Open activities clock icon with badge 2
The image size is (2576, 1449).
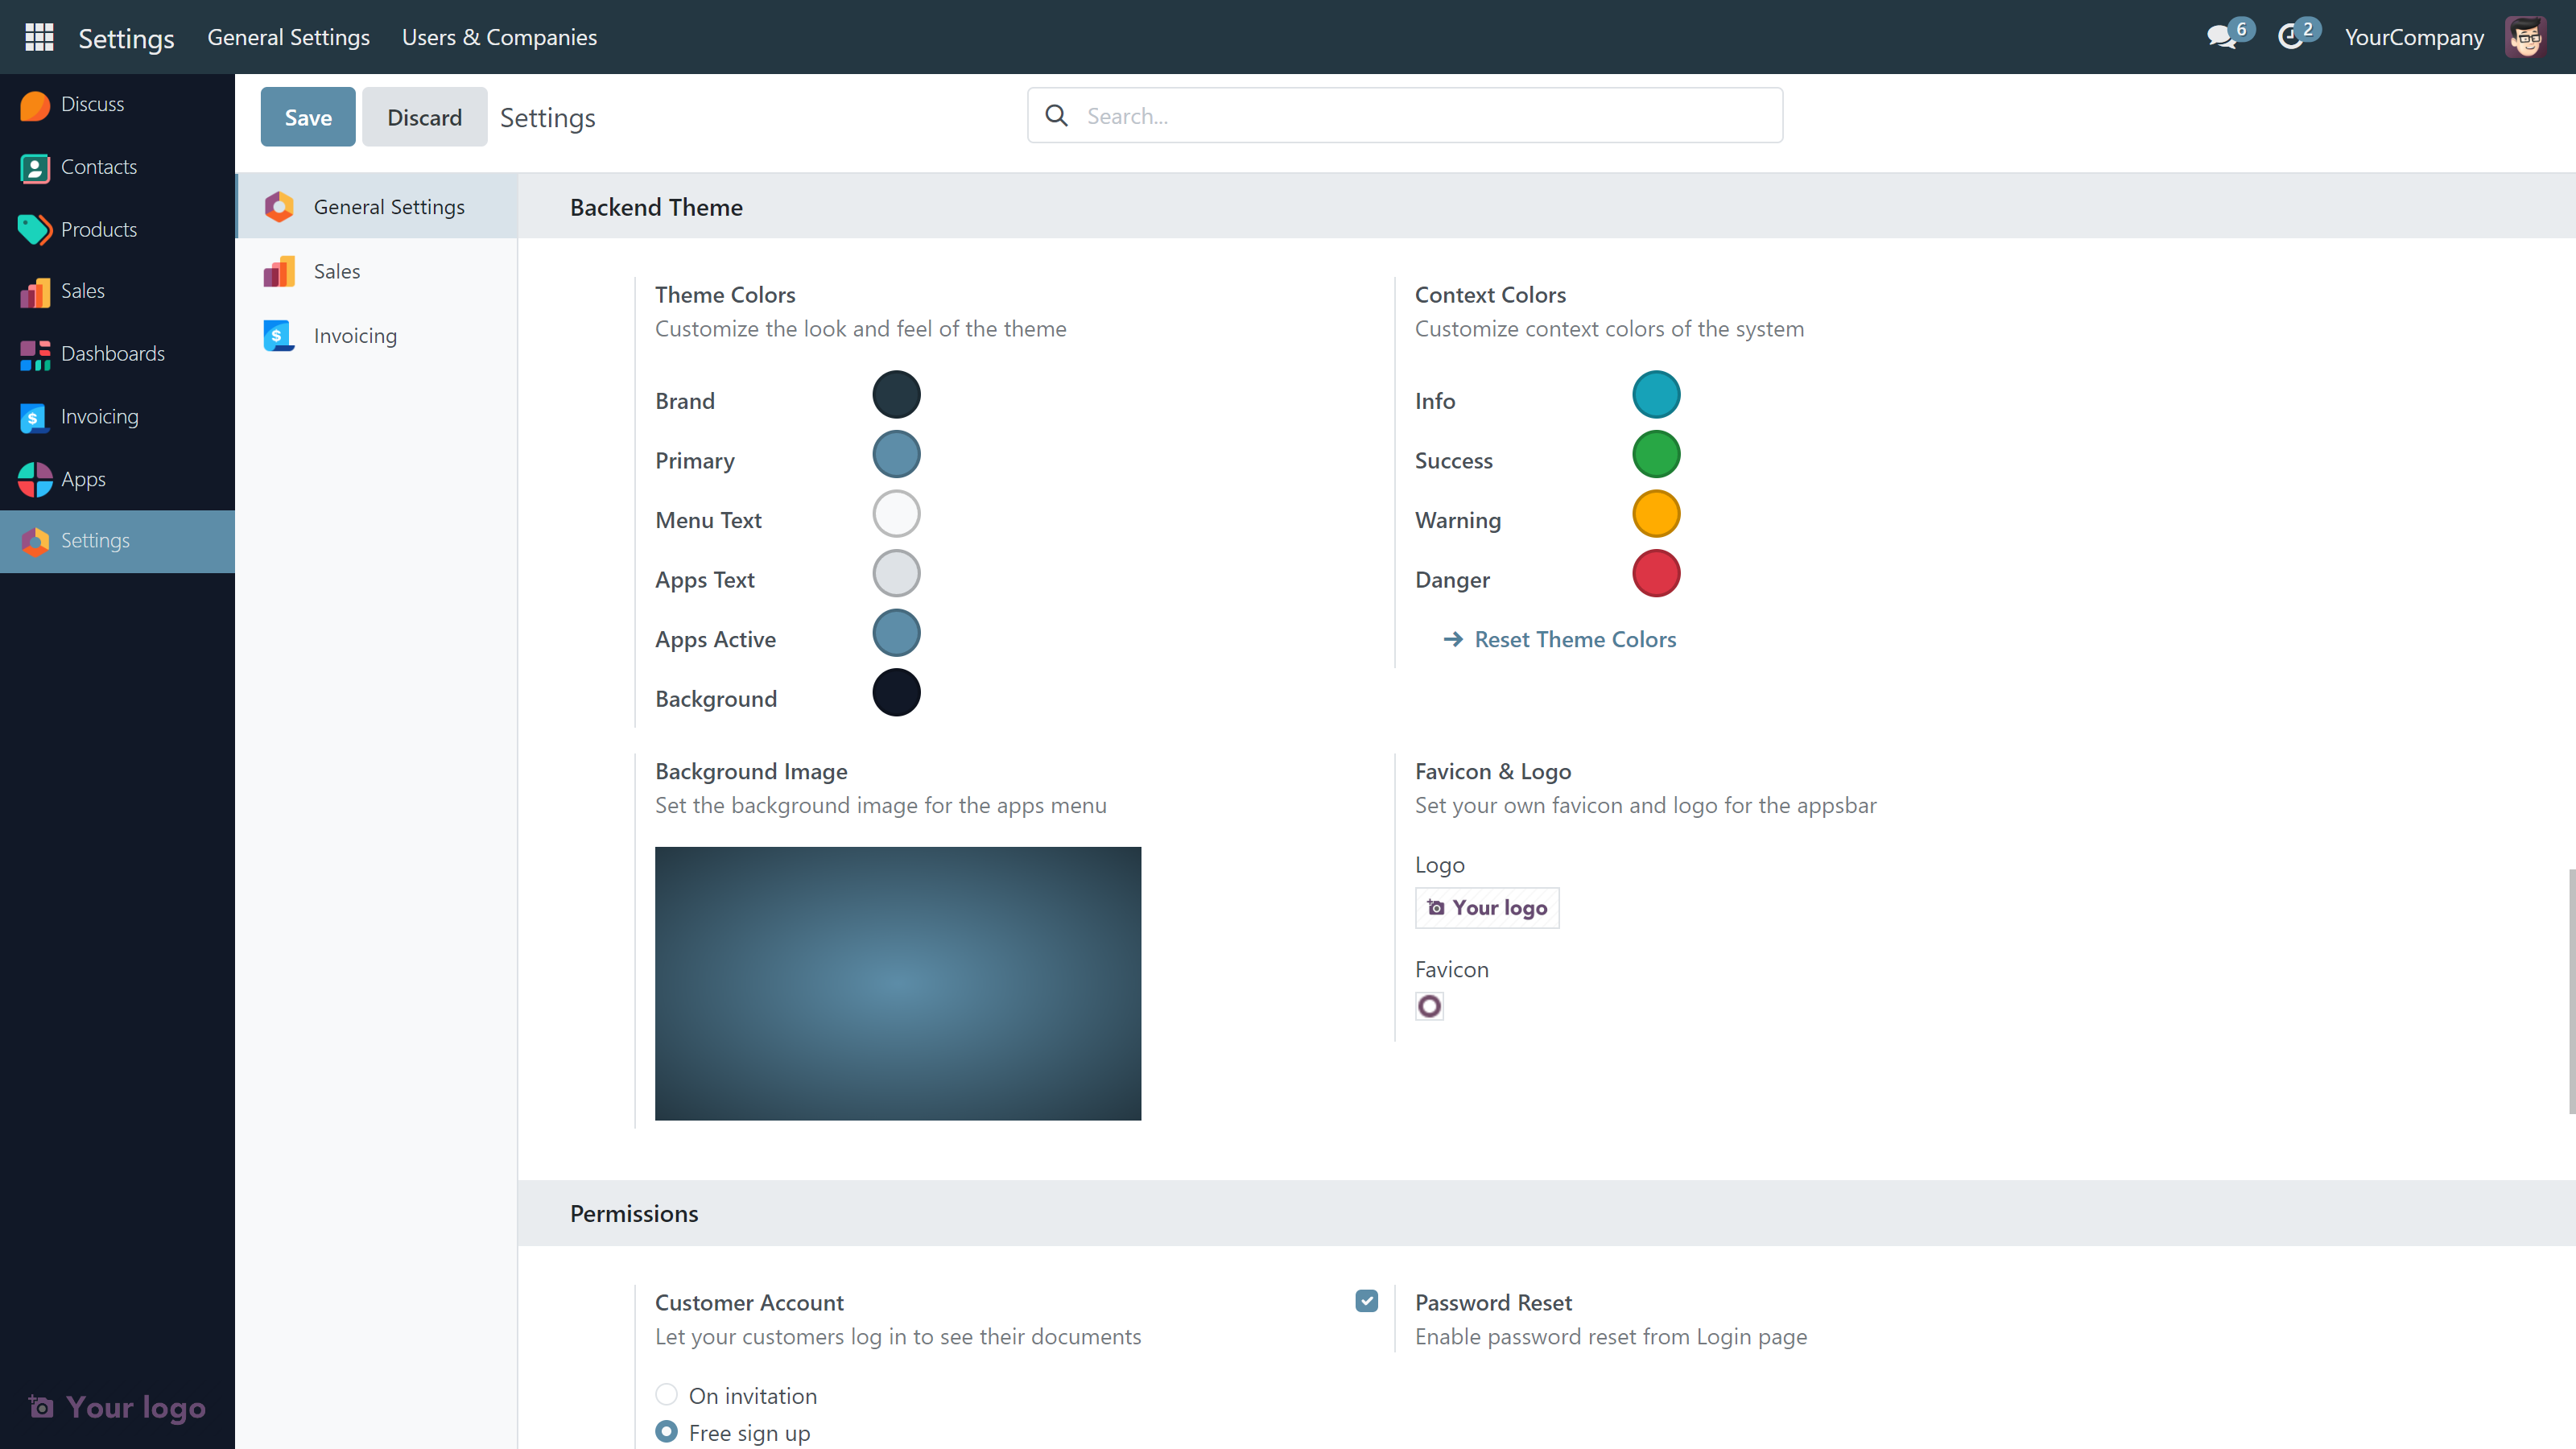coord(2291,37)
